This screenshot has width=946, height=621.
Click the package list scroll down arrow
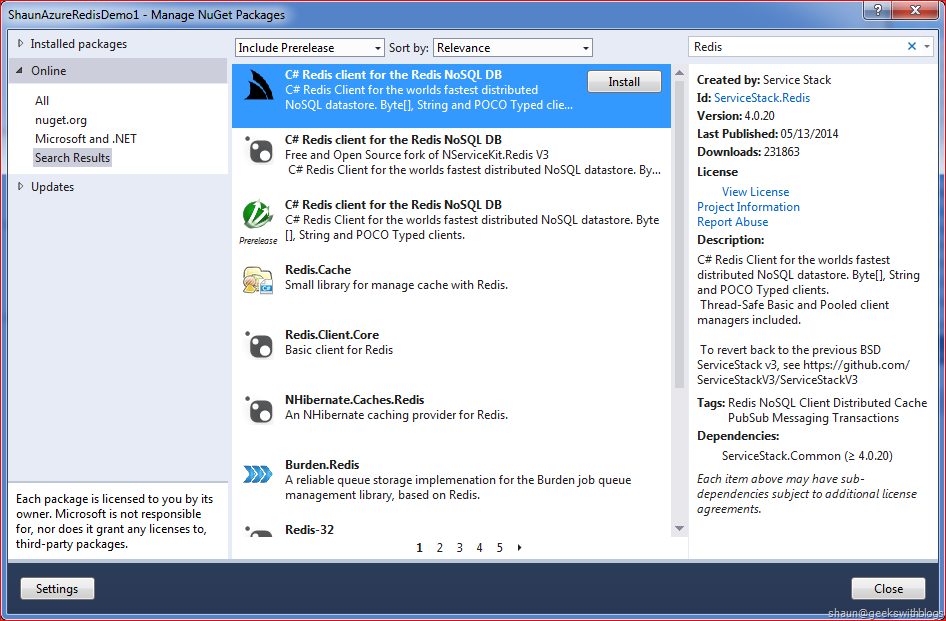click(x=679, y=529)
